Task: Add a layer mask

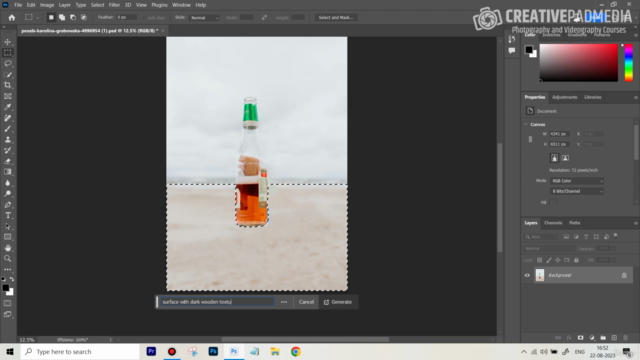Action: 580,338
